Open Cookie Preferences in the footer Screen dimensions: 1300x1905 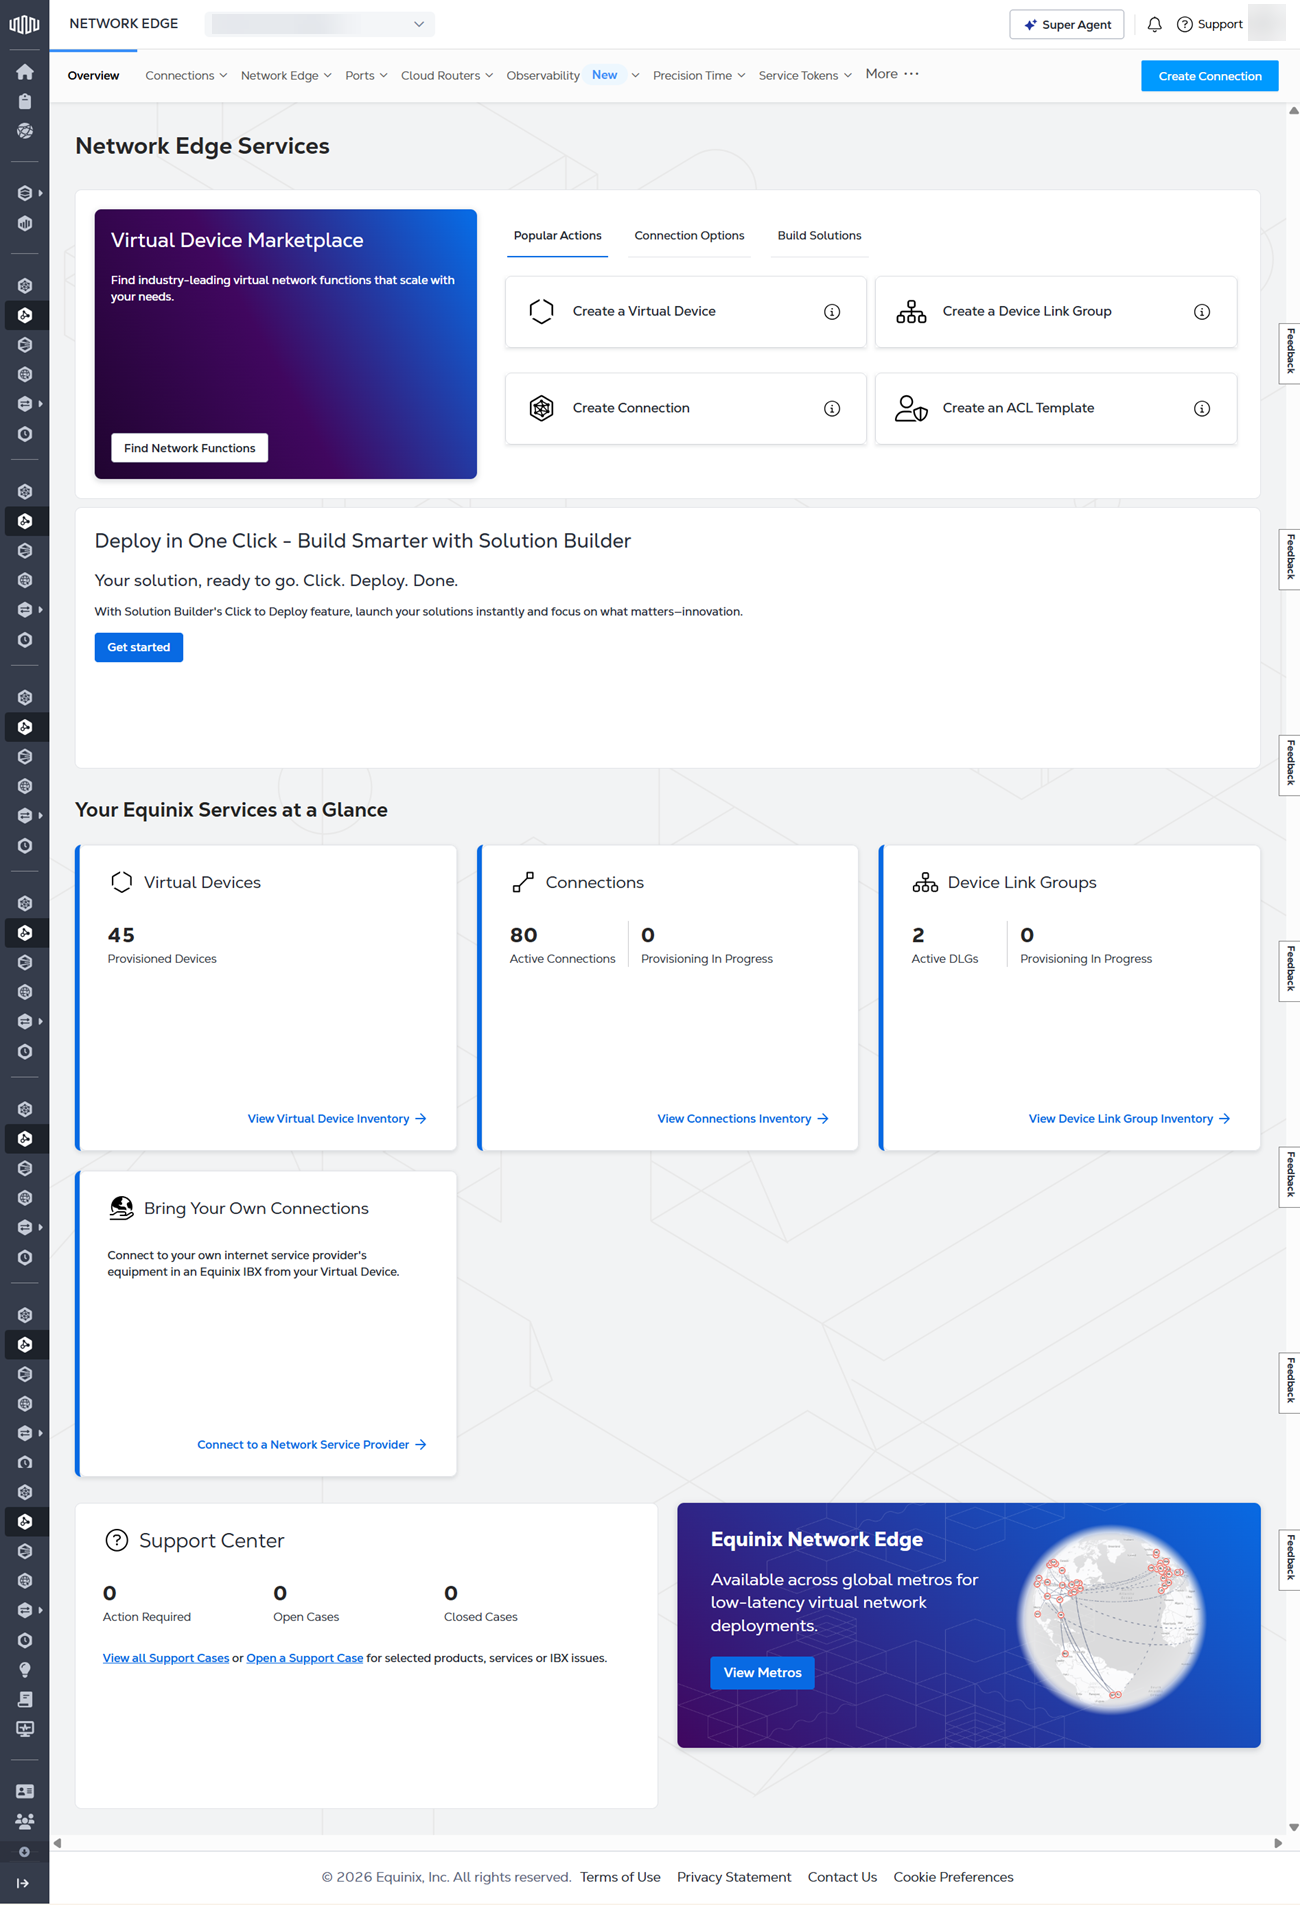click(953, 1877)
